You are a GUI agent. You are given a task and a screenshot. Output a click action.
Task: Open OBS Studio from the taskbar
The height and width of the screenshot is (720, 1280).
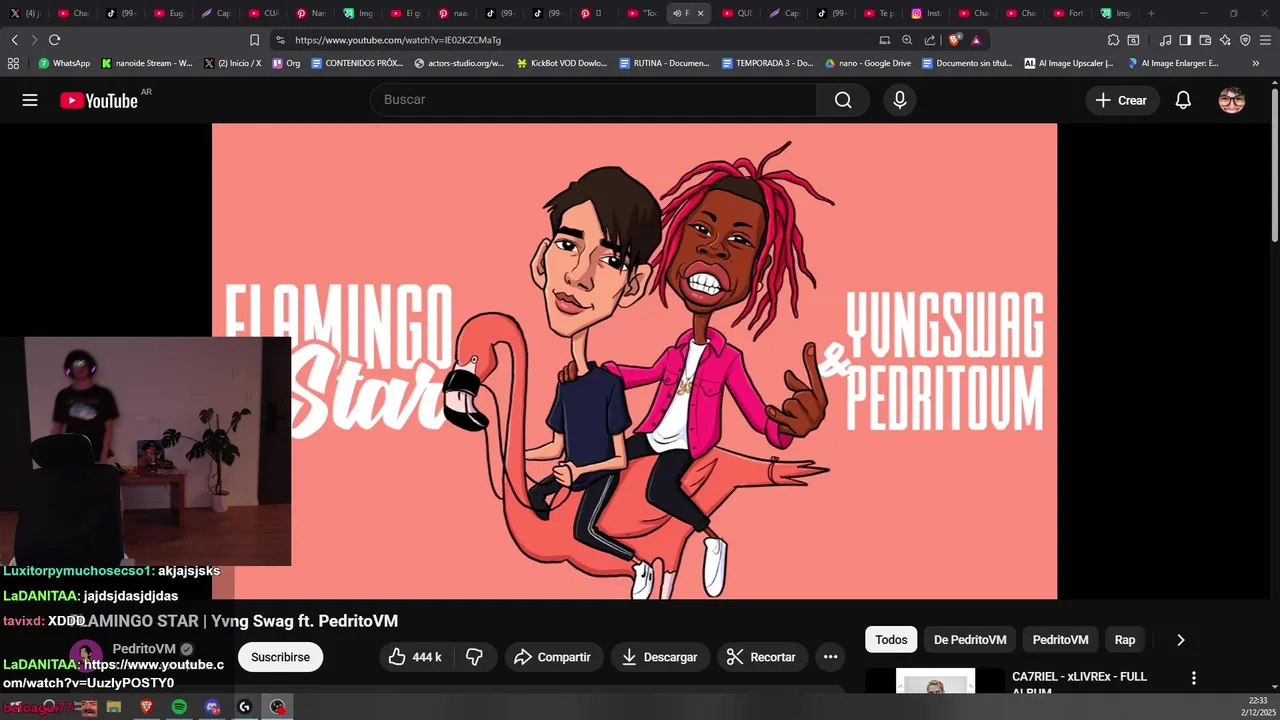(x=277, y=707)
